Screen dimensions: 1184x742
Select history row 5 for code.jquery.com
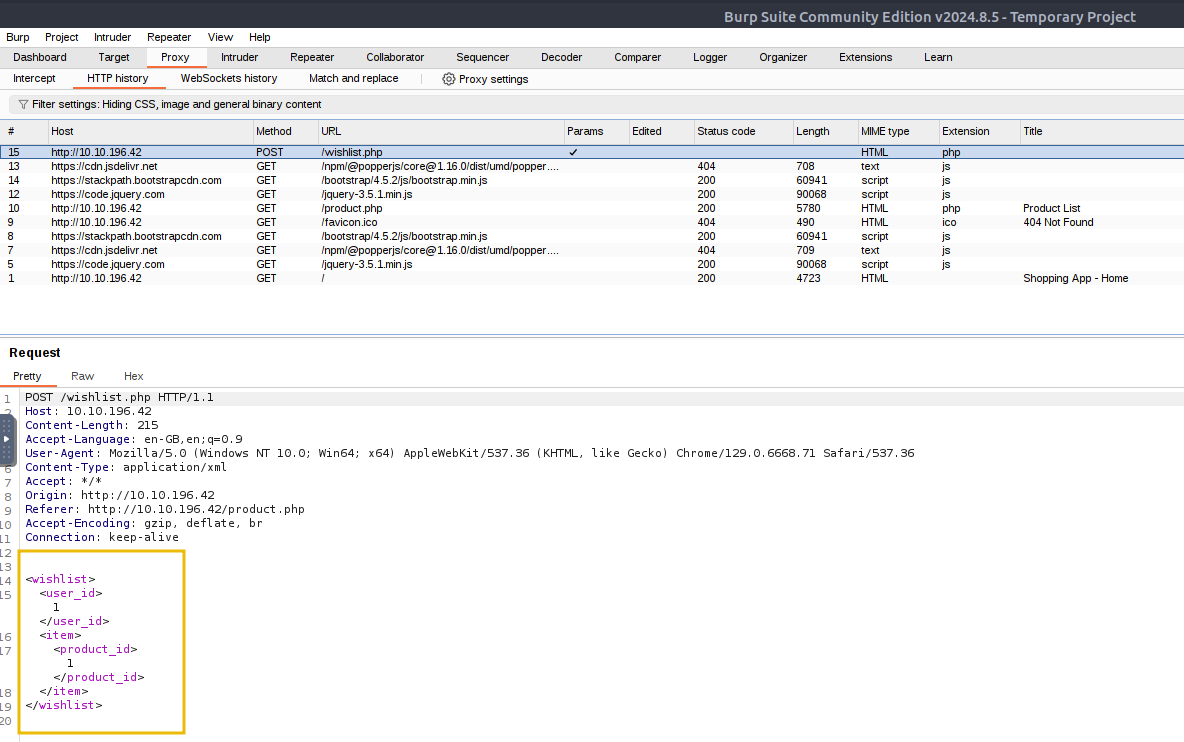coord(592,264)
